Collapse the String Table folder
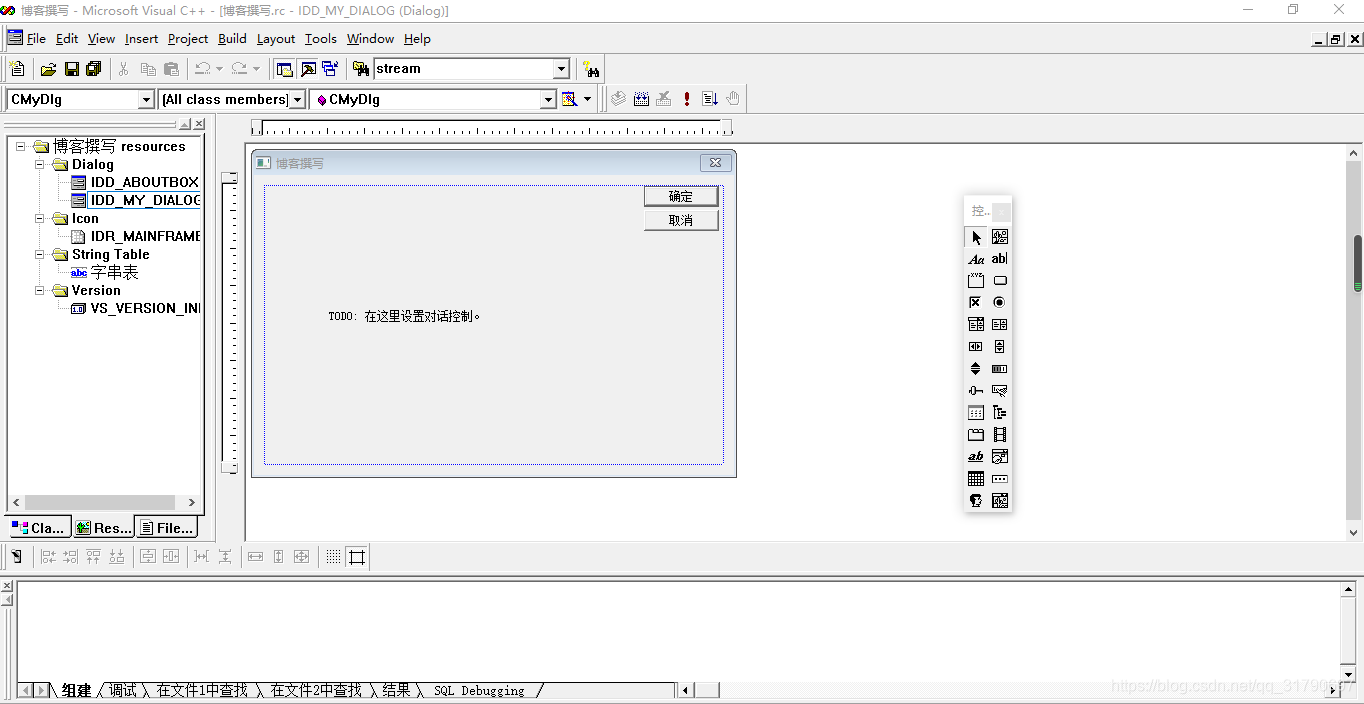The width and height of the screenshot is (1364, 704). pos(39,254)
